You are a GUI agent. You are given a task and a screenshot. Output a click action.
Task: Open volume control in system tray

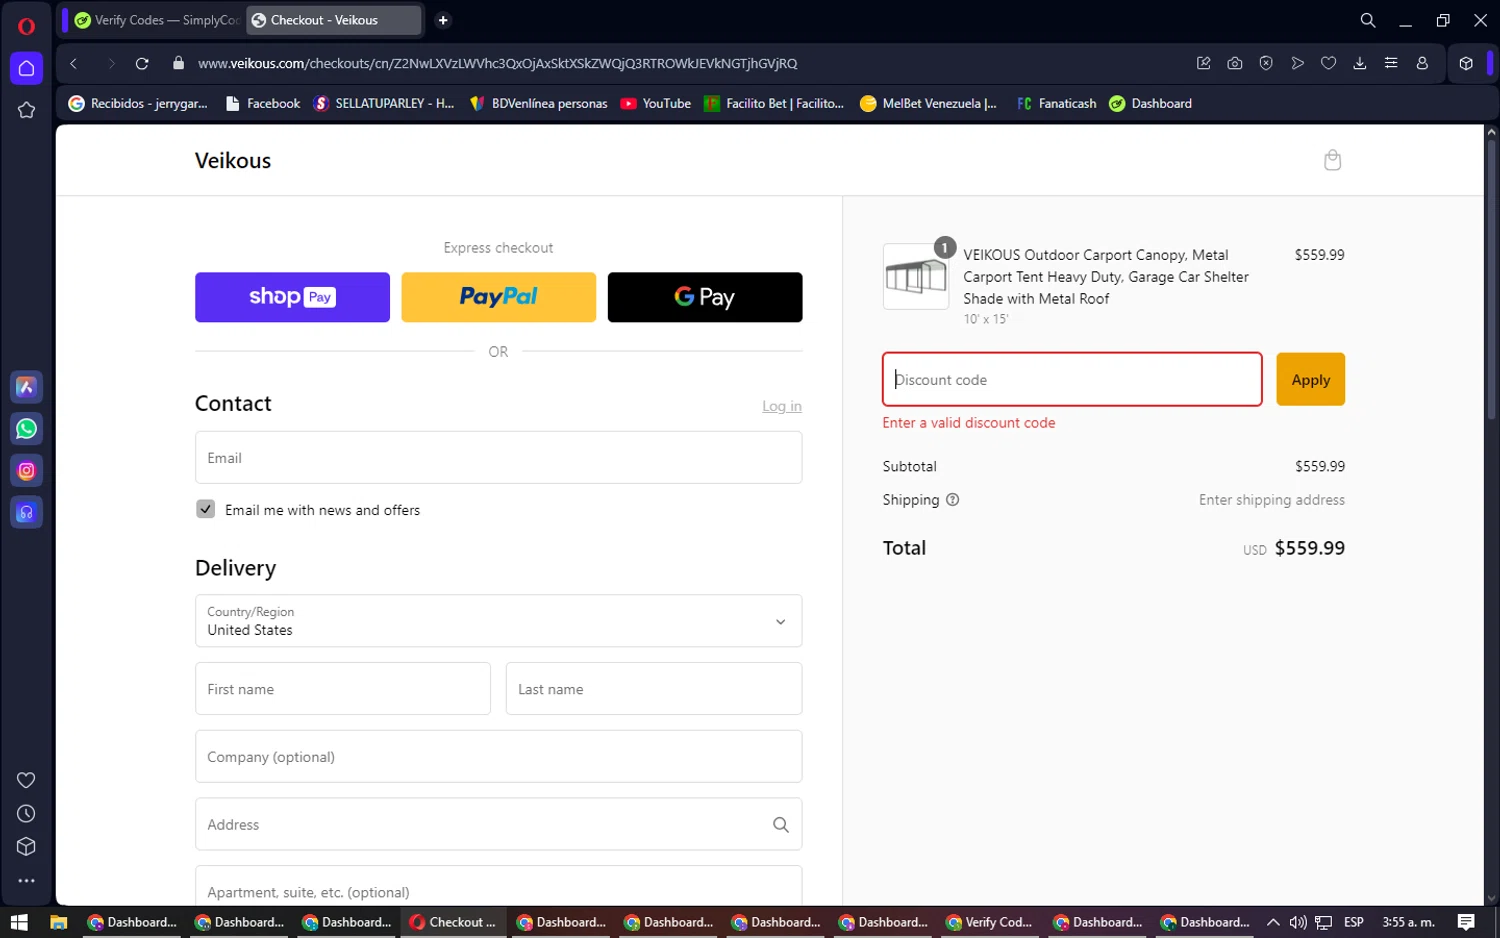(x=1298, y=922)
